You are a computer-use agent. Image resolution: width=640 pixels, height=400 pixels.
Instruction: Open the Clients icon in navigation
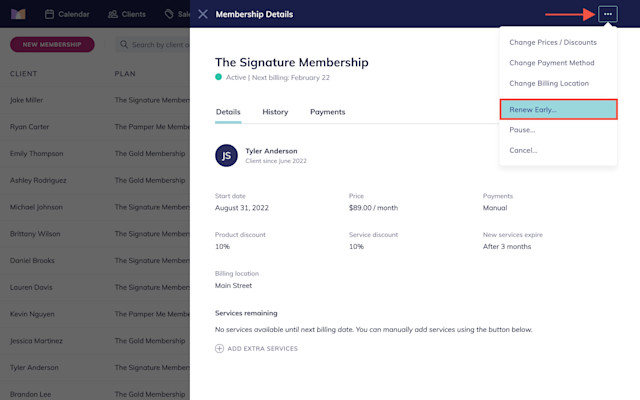(113, 14)
